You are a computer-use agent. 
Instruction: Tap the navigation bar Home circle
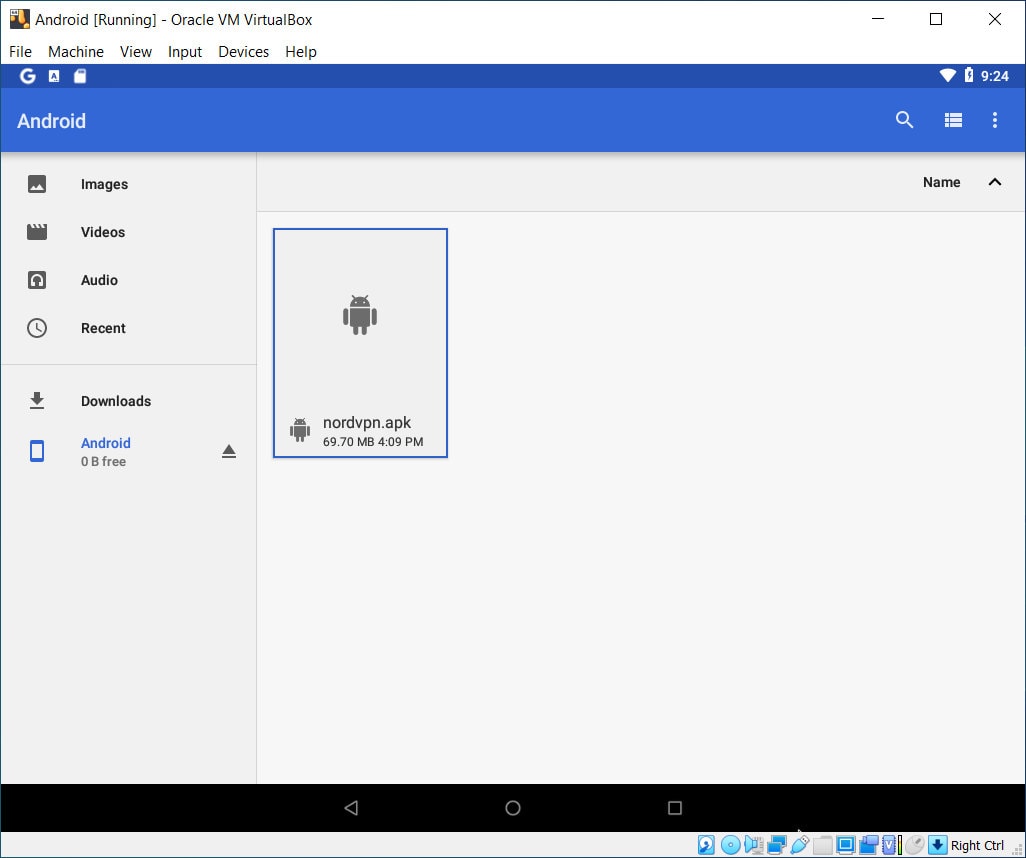click(513, 808)
